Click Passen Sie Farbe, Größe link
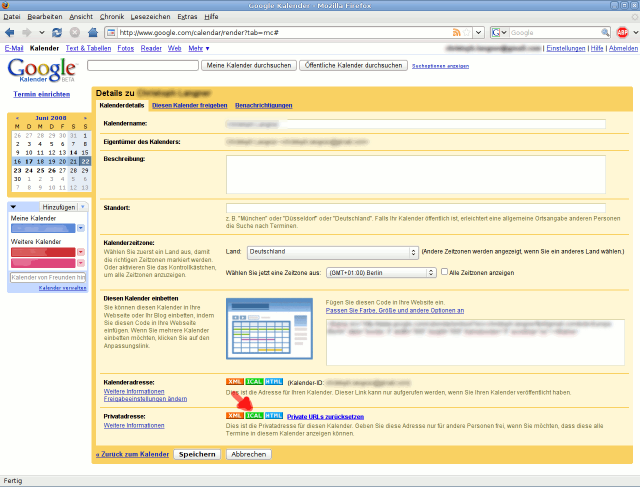The height and width of the screenshot is (487, 640). click(x=395, y=311)
